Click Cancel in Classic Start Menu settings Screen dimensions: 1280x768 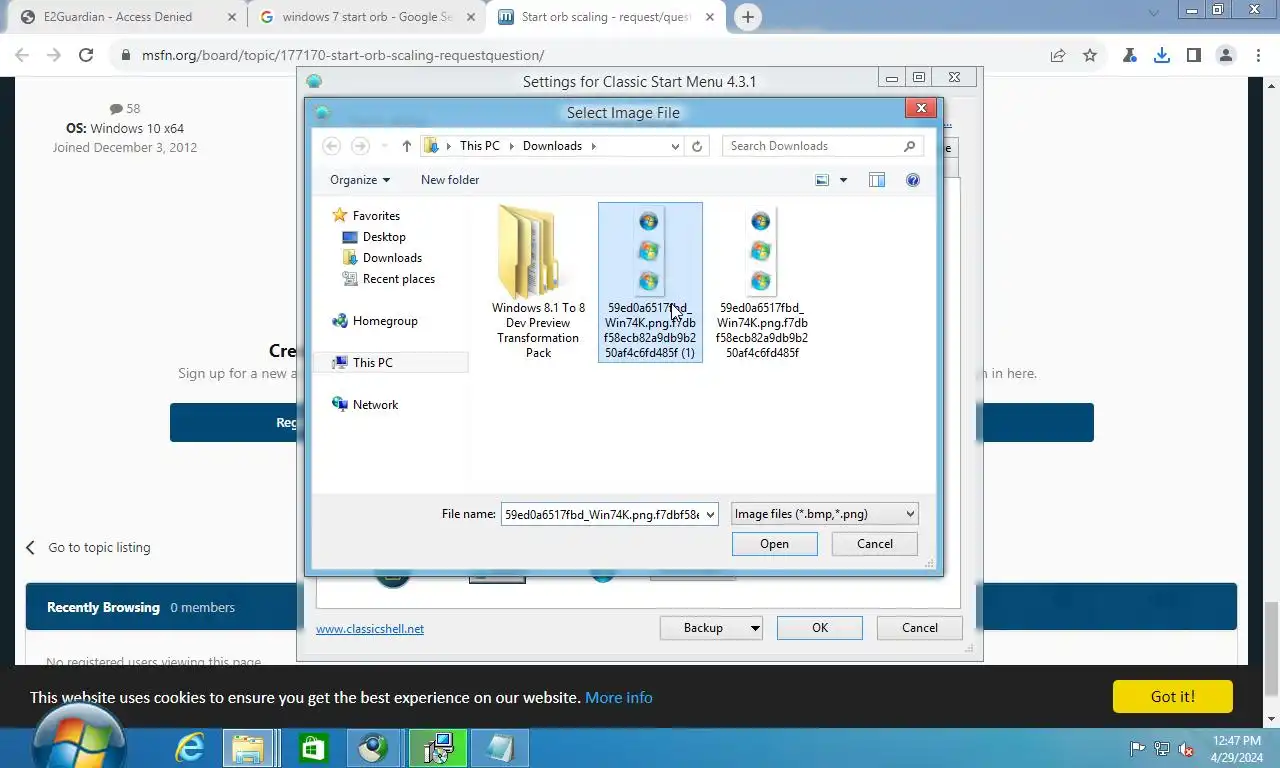coord(920,628)
